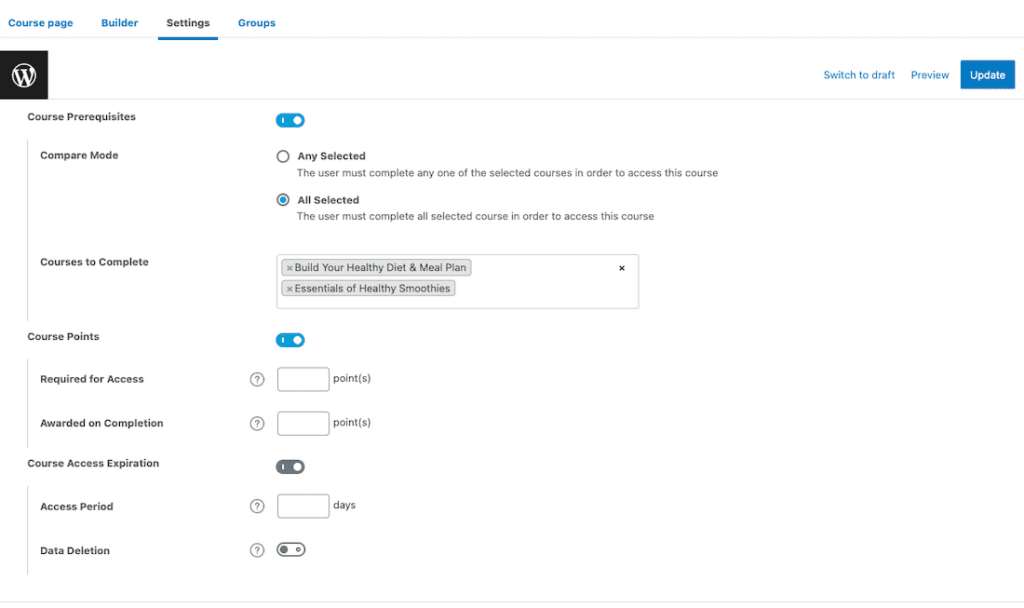Enable the Course Access Expiration toggle
1024x608 pixels.
click(x=290, y=466)
